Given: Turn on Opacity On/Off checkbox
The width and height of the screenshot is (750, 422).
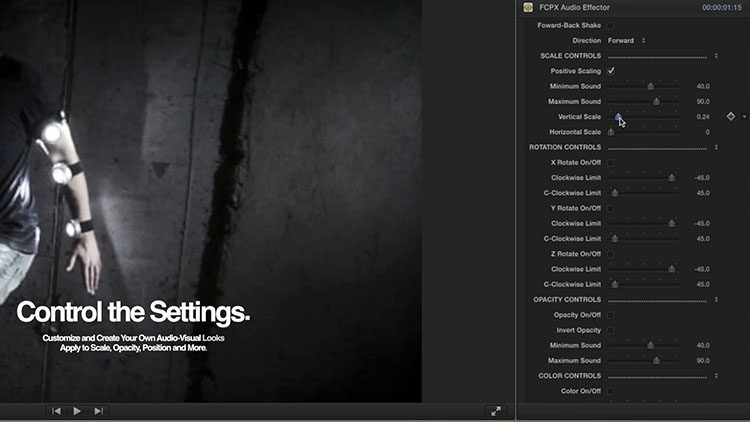Looking at the screenshot, I should point(611,315).
